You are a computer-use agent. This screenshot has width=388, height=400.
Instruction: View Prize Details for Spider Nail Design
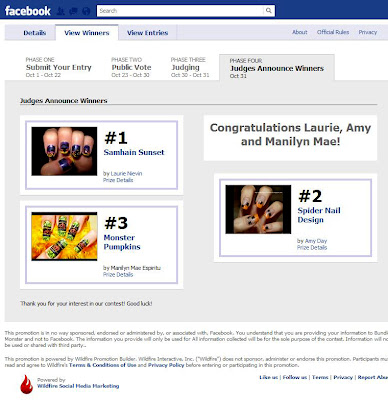312,248
